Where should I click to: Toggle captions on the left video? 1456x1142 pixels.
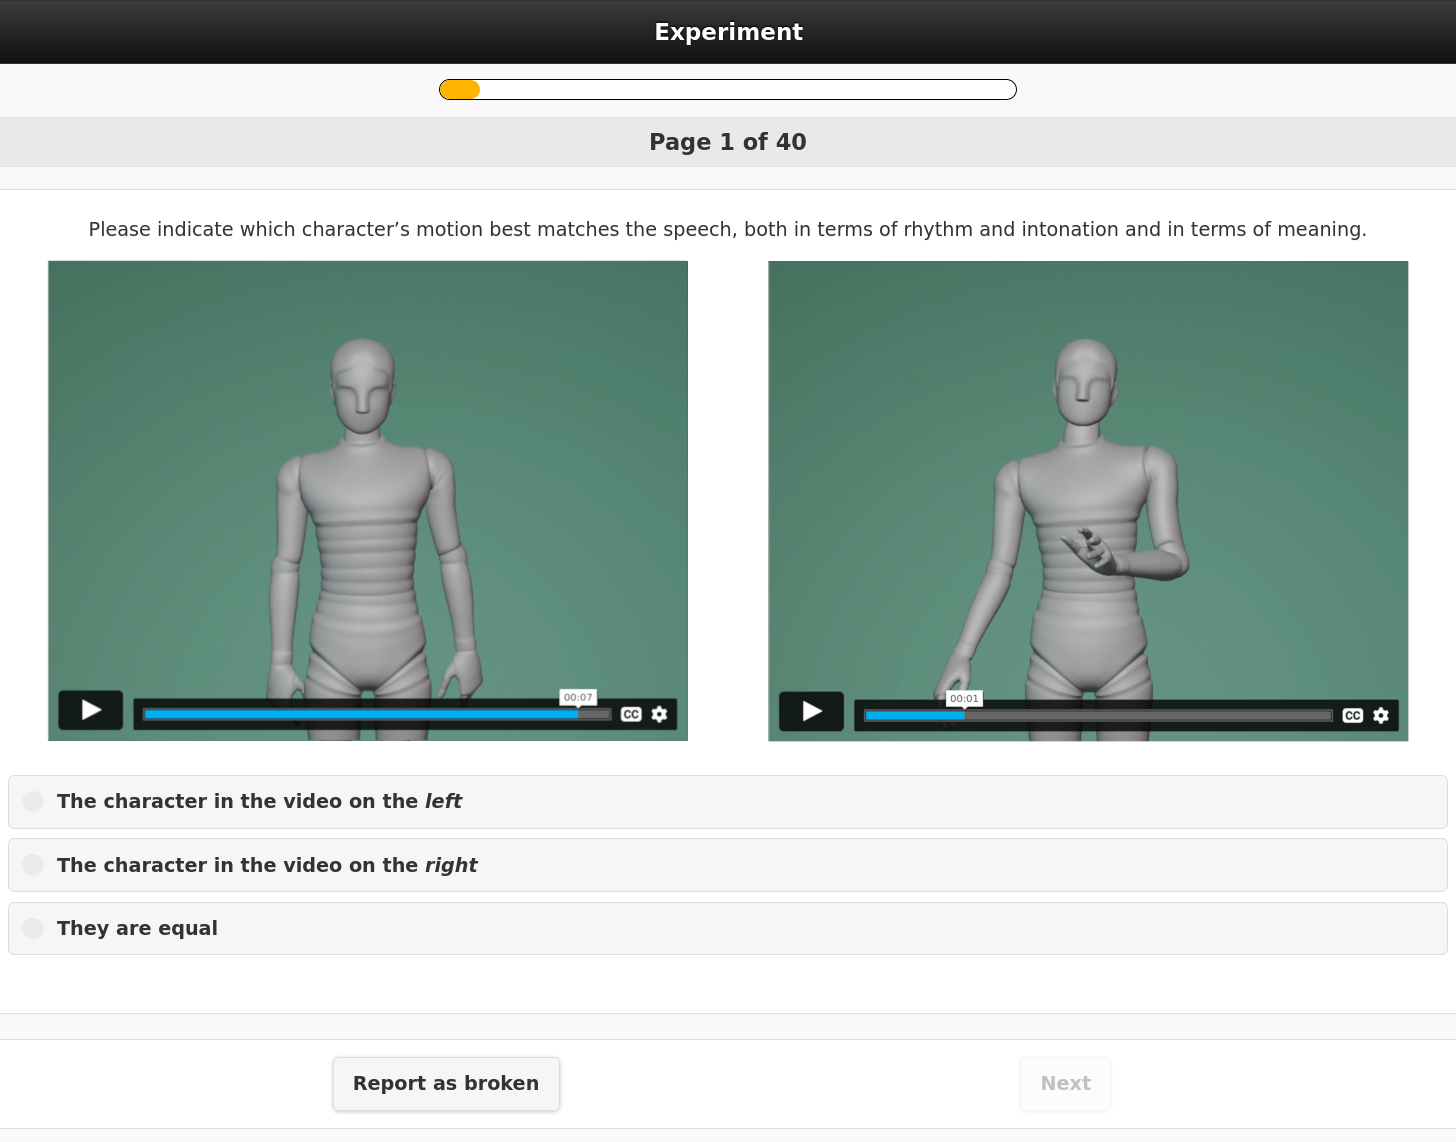[631, 714]
